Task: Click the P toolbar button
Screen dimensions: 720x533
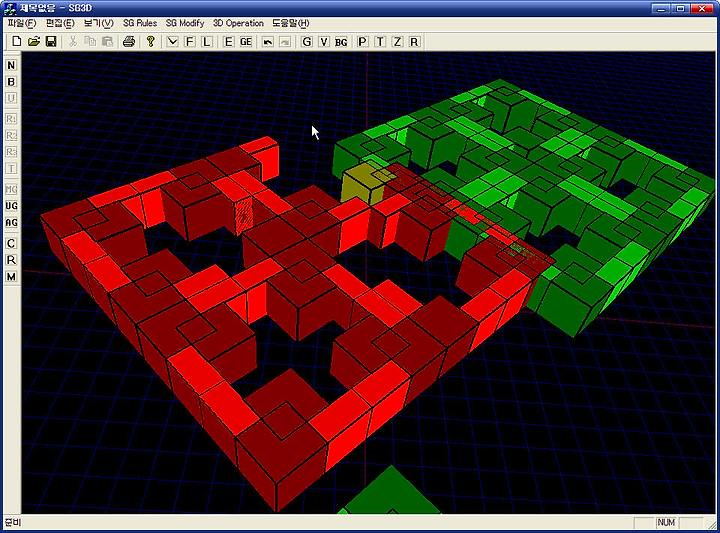Action: 362,42
